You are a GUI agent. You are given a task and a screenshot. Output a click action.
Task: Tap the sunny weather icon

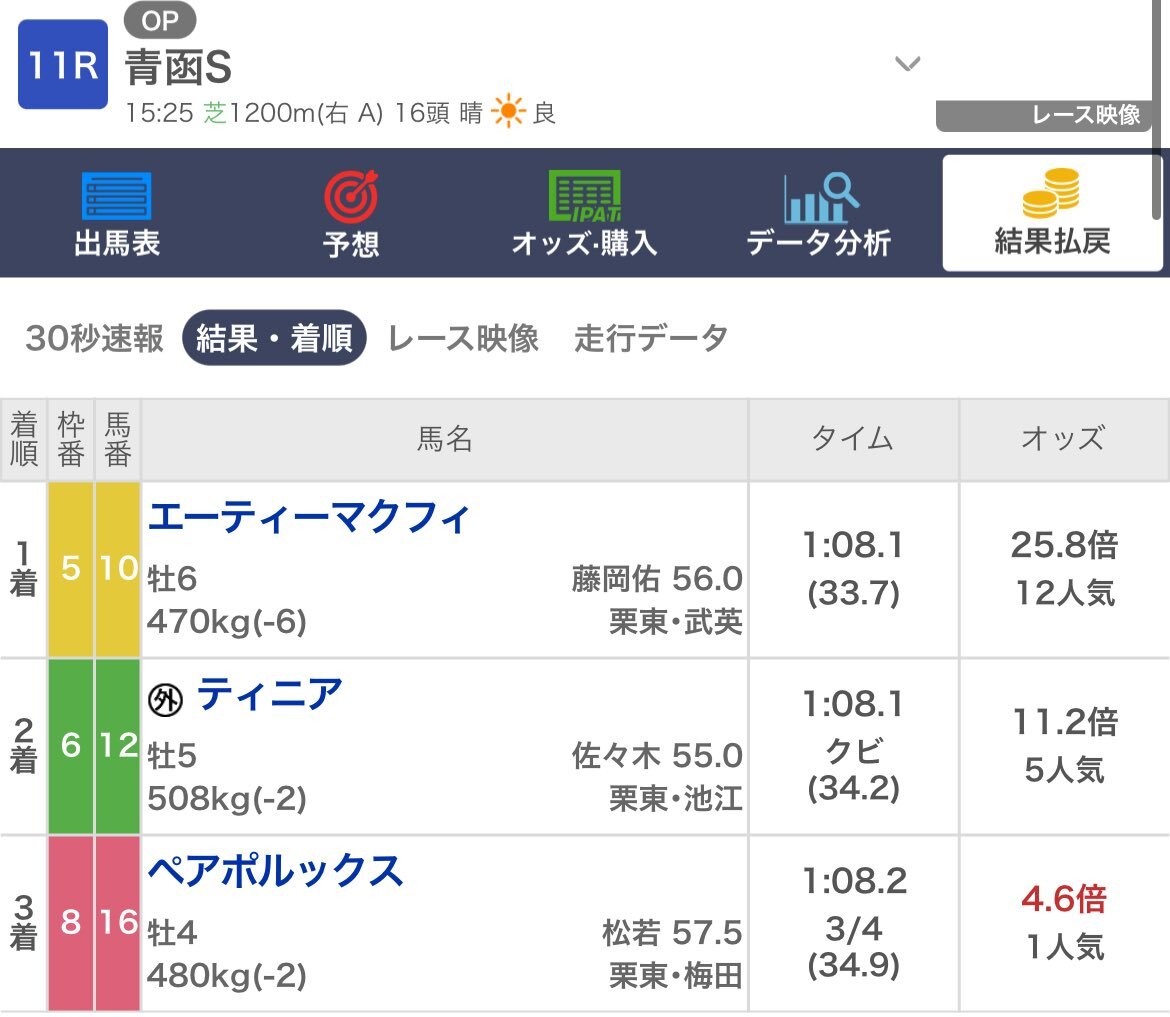coord(508,111)
